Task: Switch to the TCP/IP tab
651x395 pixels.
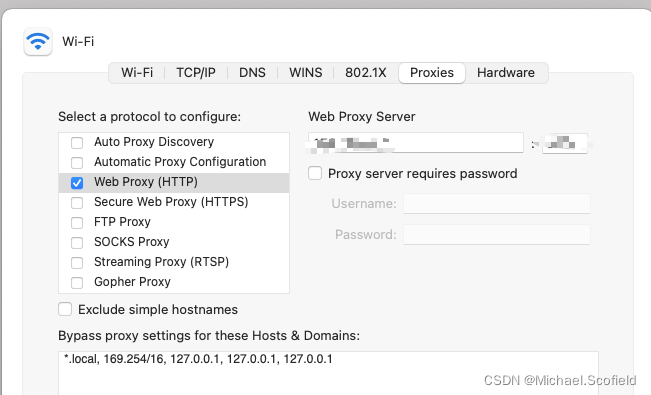Action: (x=196, y=73)
